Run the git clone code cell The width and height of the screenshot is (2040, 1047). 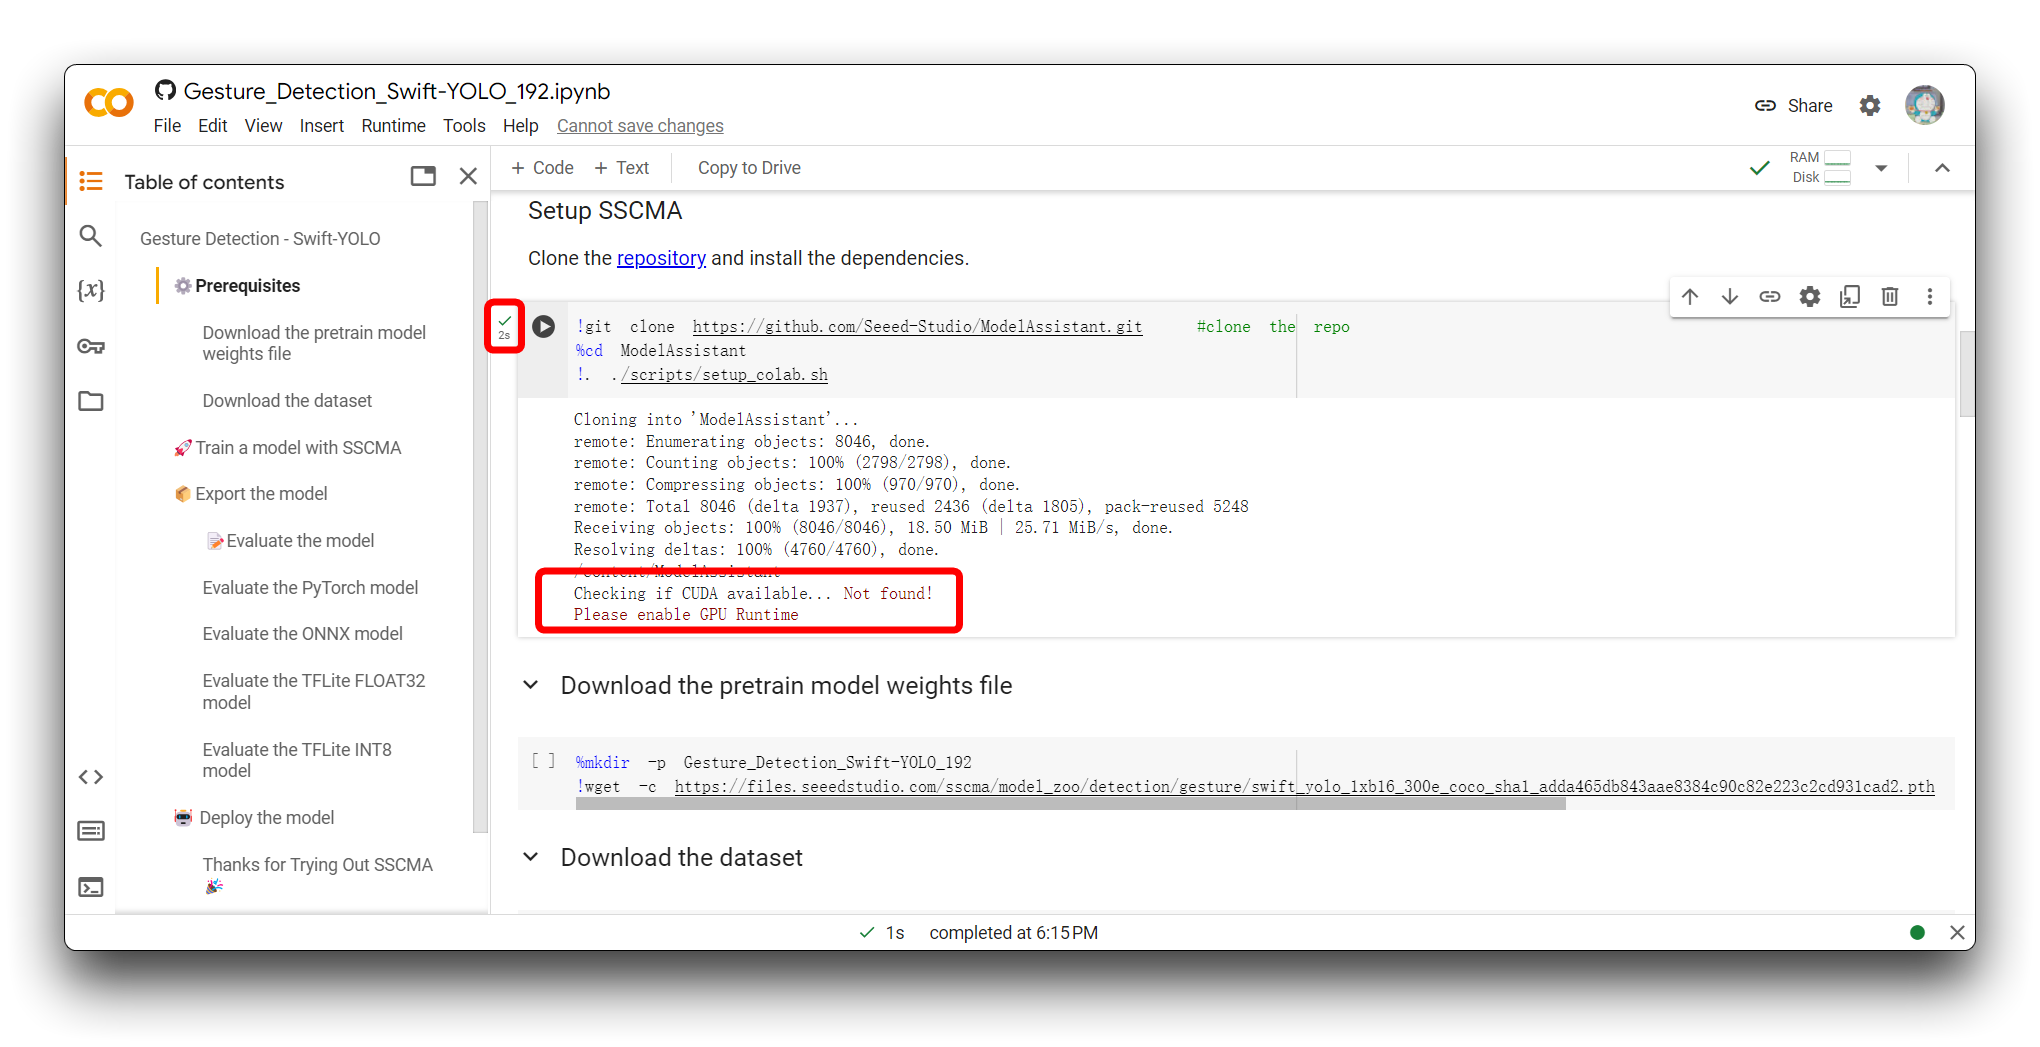coord(544,327)
